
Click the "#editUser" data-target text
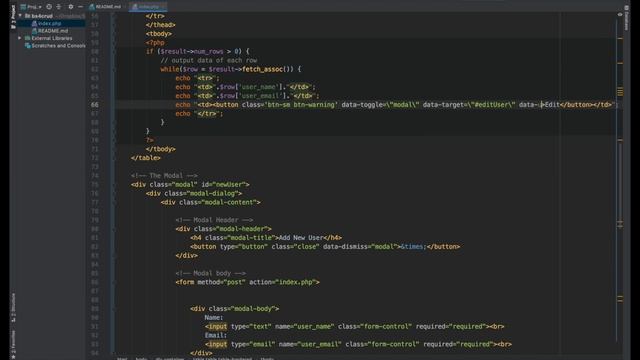click(x=493, y=105)
